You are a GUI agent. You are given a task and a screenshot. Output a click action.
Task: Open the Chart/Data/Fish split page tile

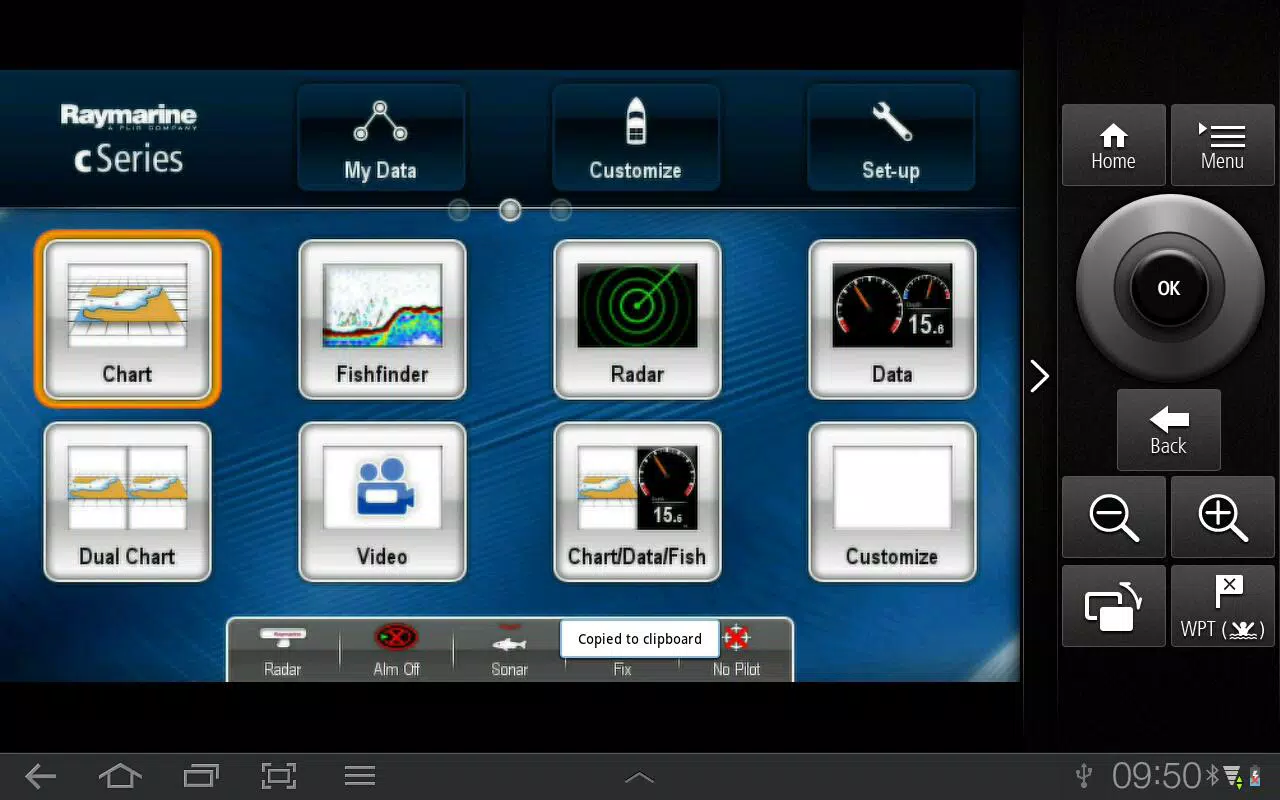637,501
